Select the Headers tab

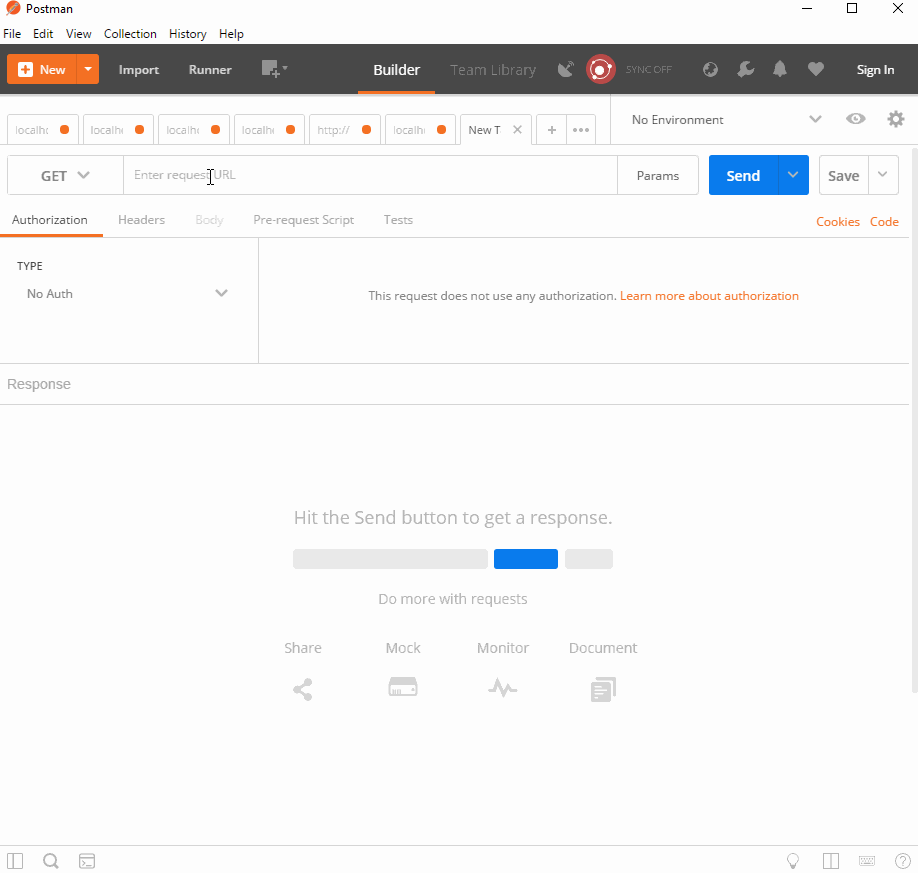[x=142, y=220]
